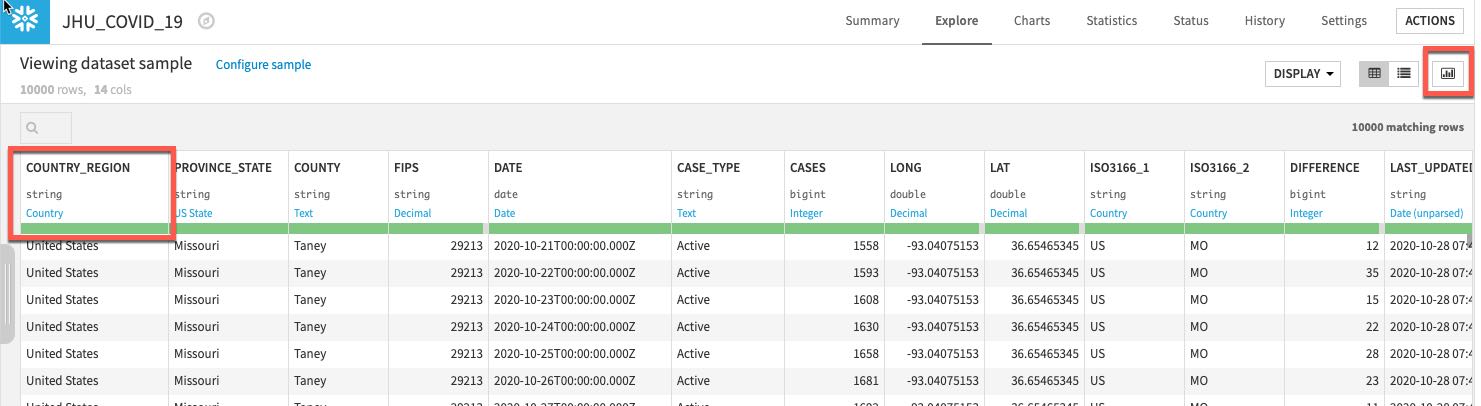Open the Charts tab

tap(1031, 21)
